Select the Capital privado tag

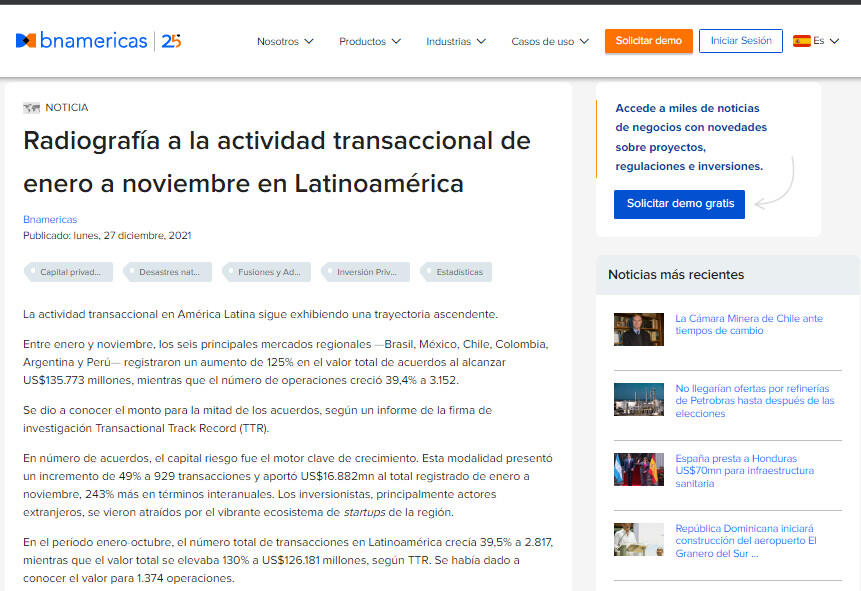[69, 272]
